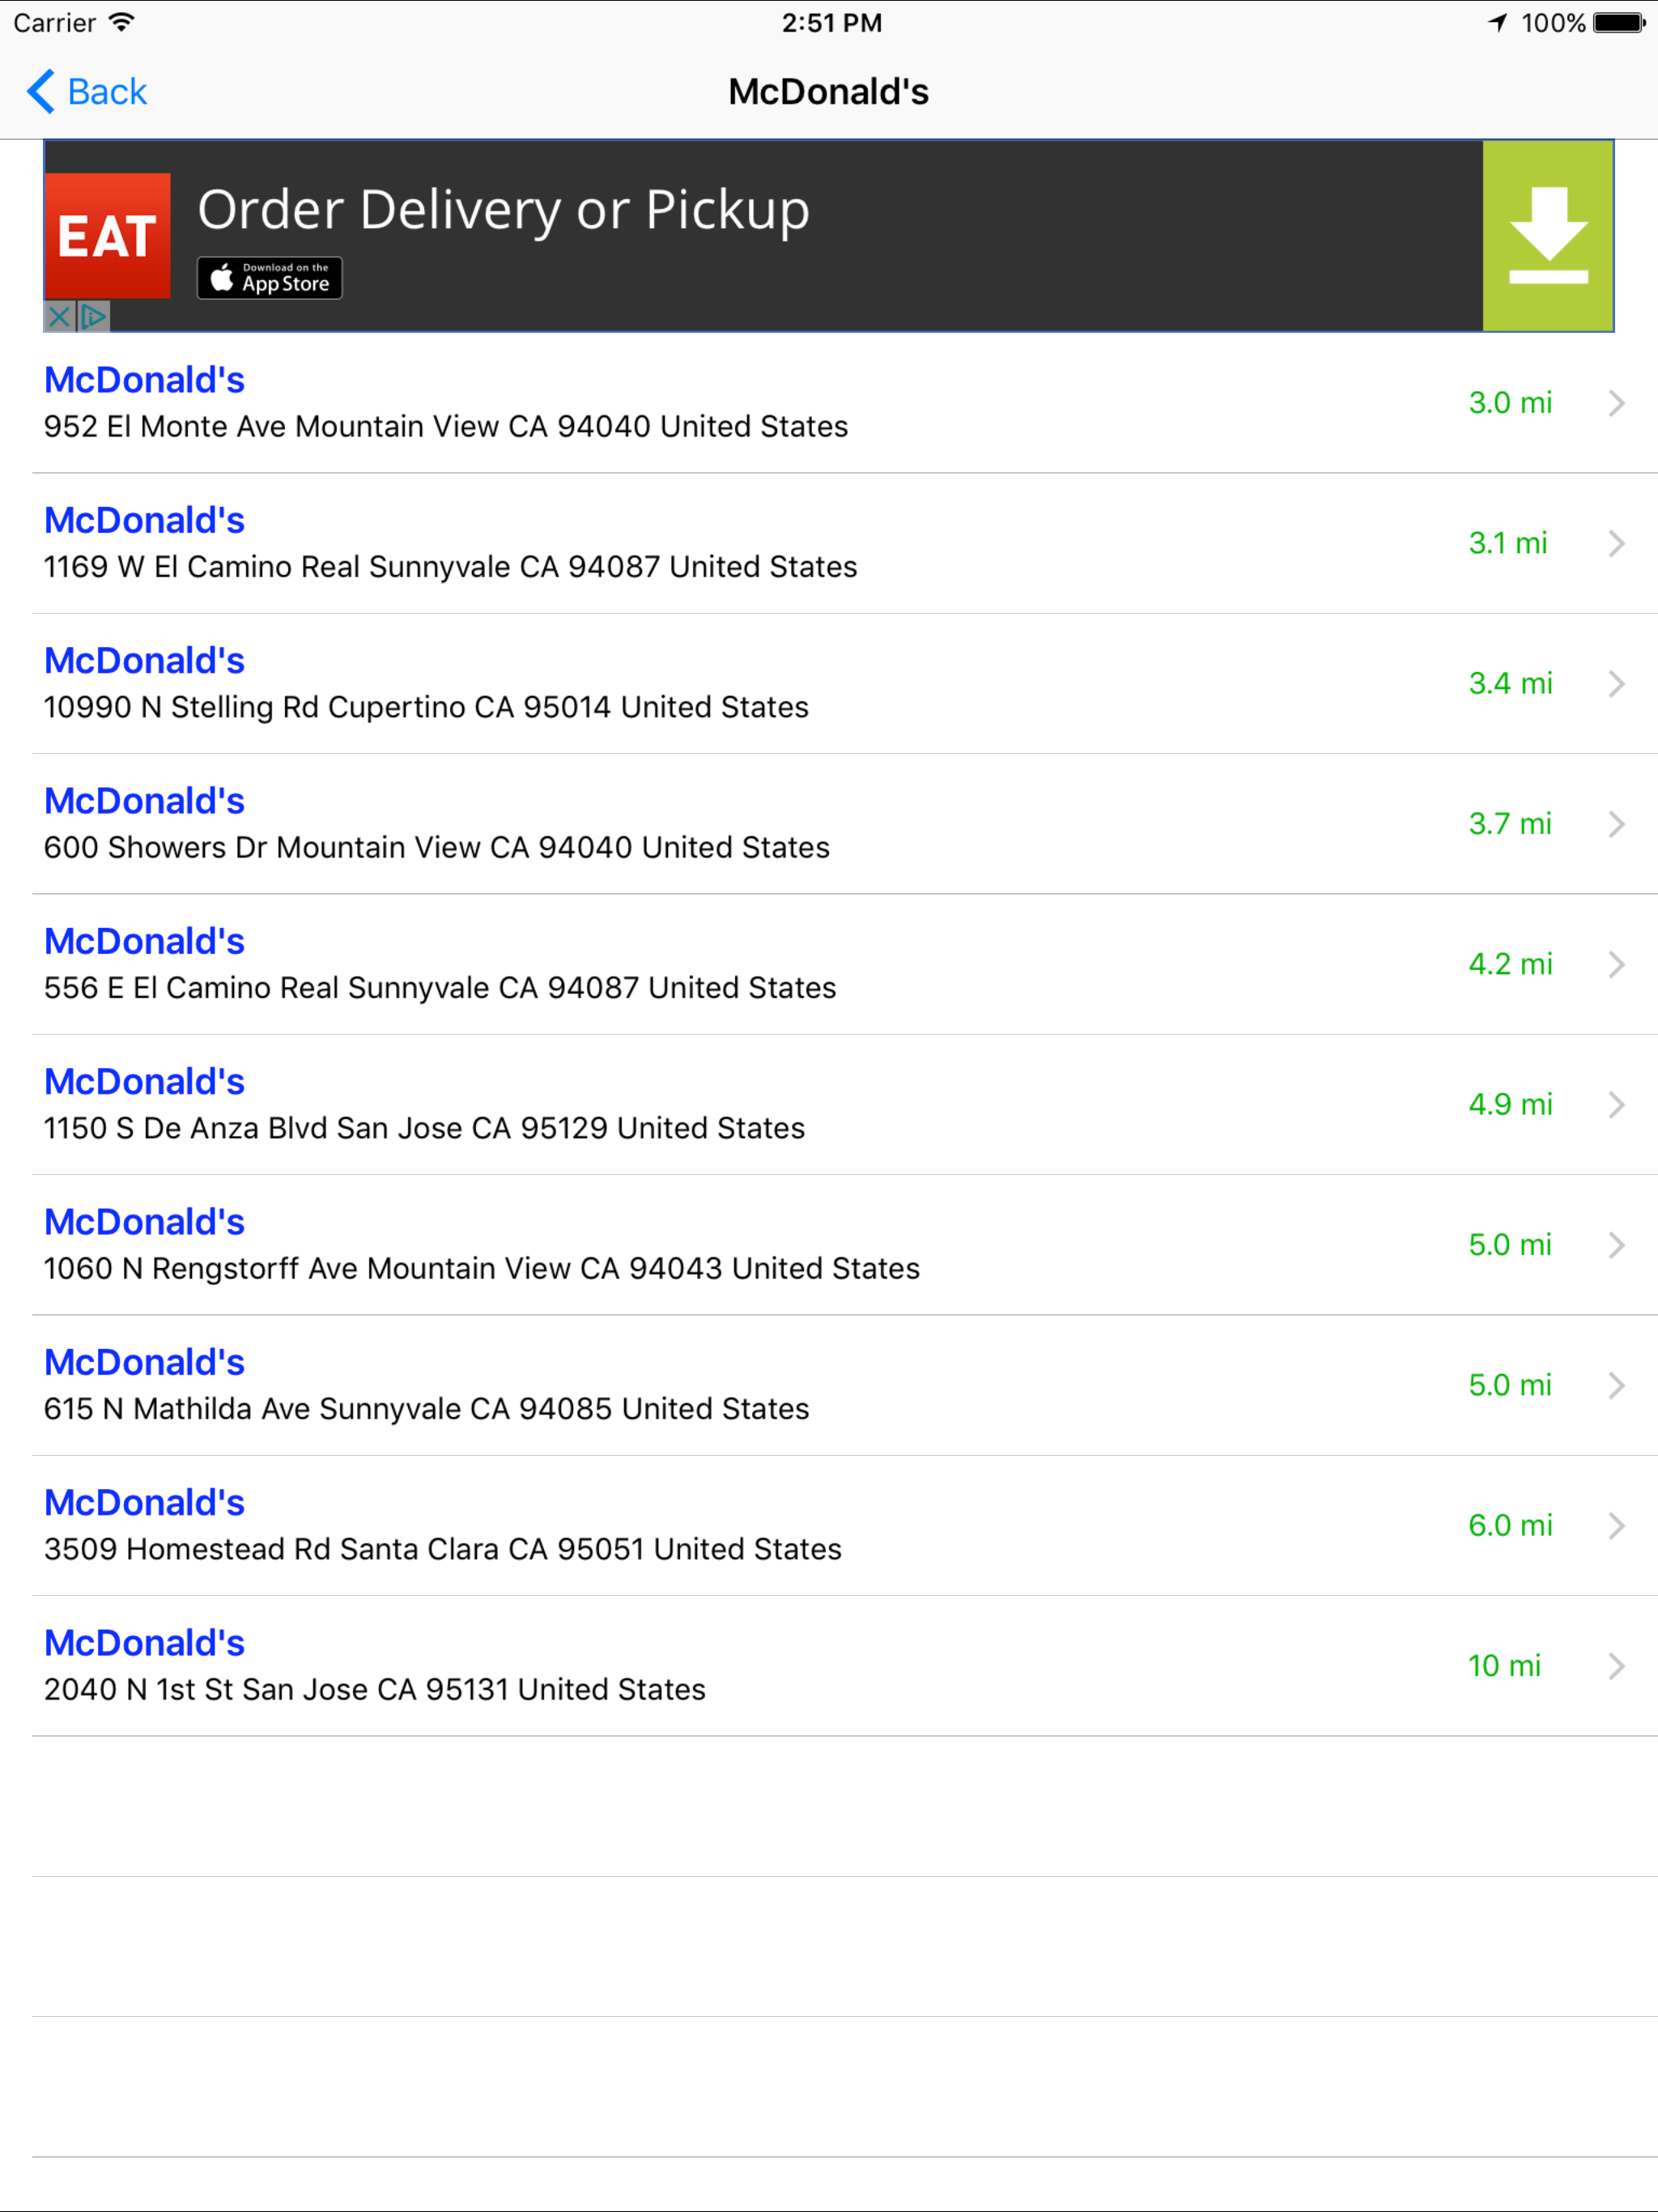The height and width of the screenshot is (2212, 1658).
Task: Close the ad with the X icon
Action: pos(60,317)
